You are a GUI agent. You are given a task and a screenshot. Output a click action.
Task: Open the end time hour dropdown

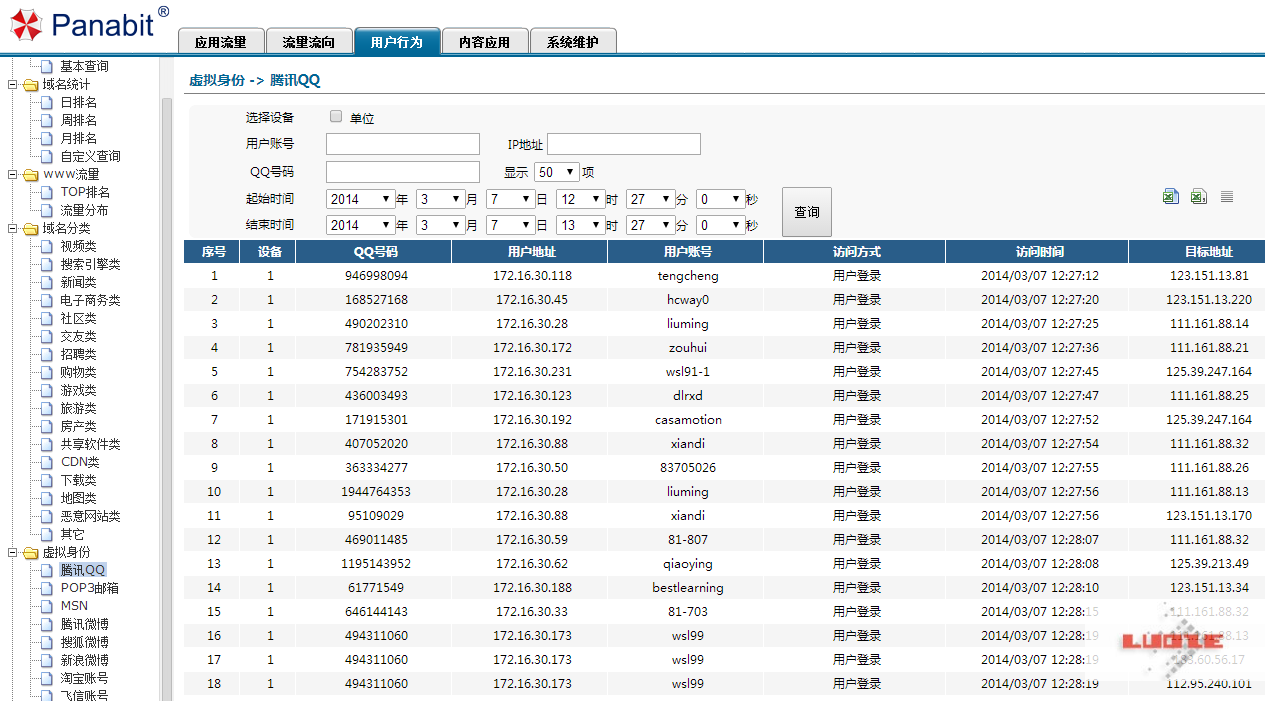(580, 225)
